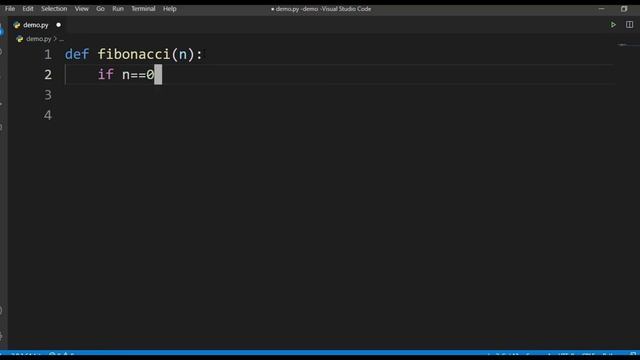Click demo.py in the breadcrumb path
The height and width of the screenshot is (360, 640).
39,39
